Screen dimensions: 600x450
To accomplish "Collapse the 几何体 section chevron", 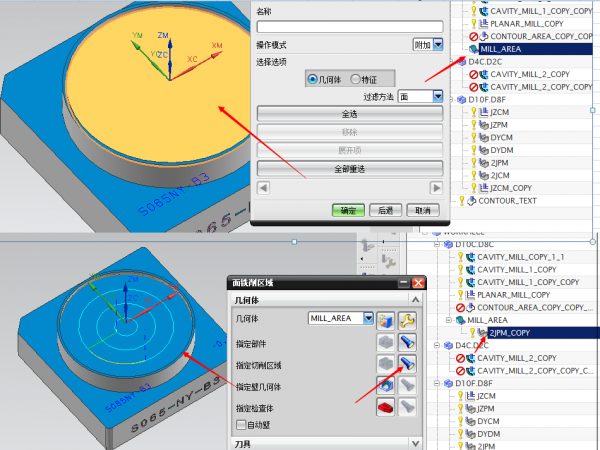I will (x=416, y=300).
